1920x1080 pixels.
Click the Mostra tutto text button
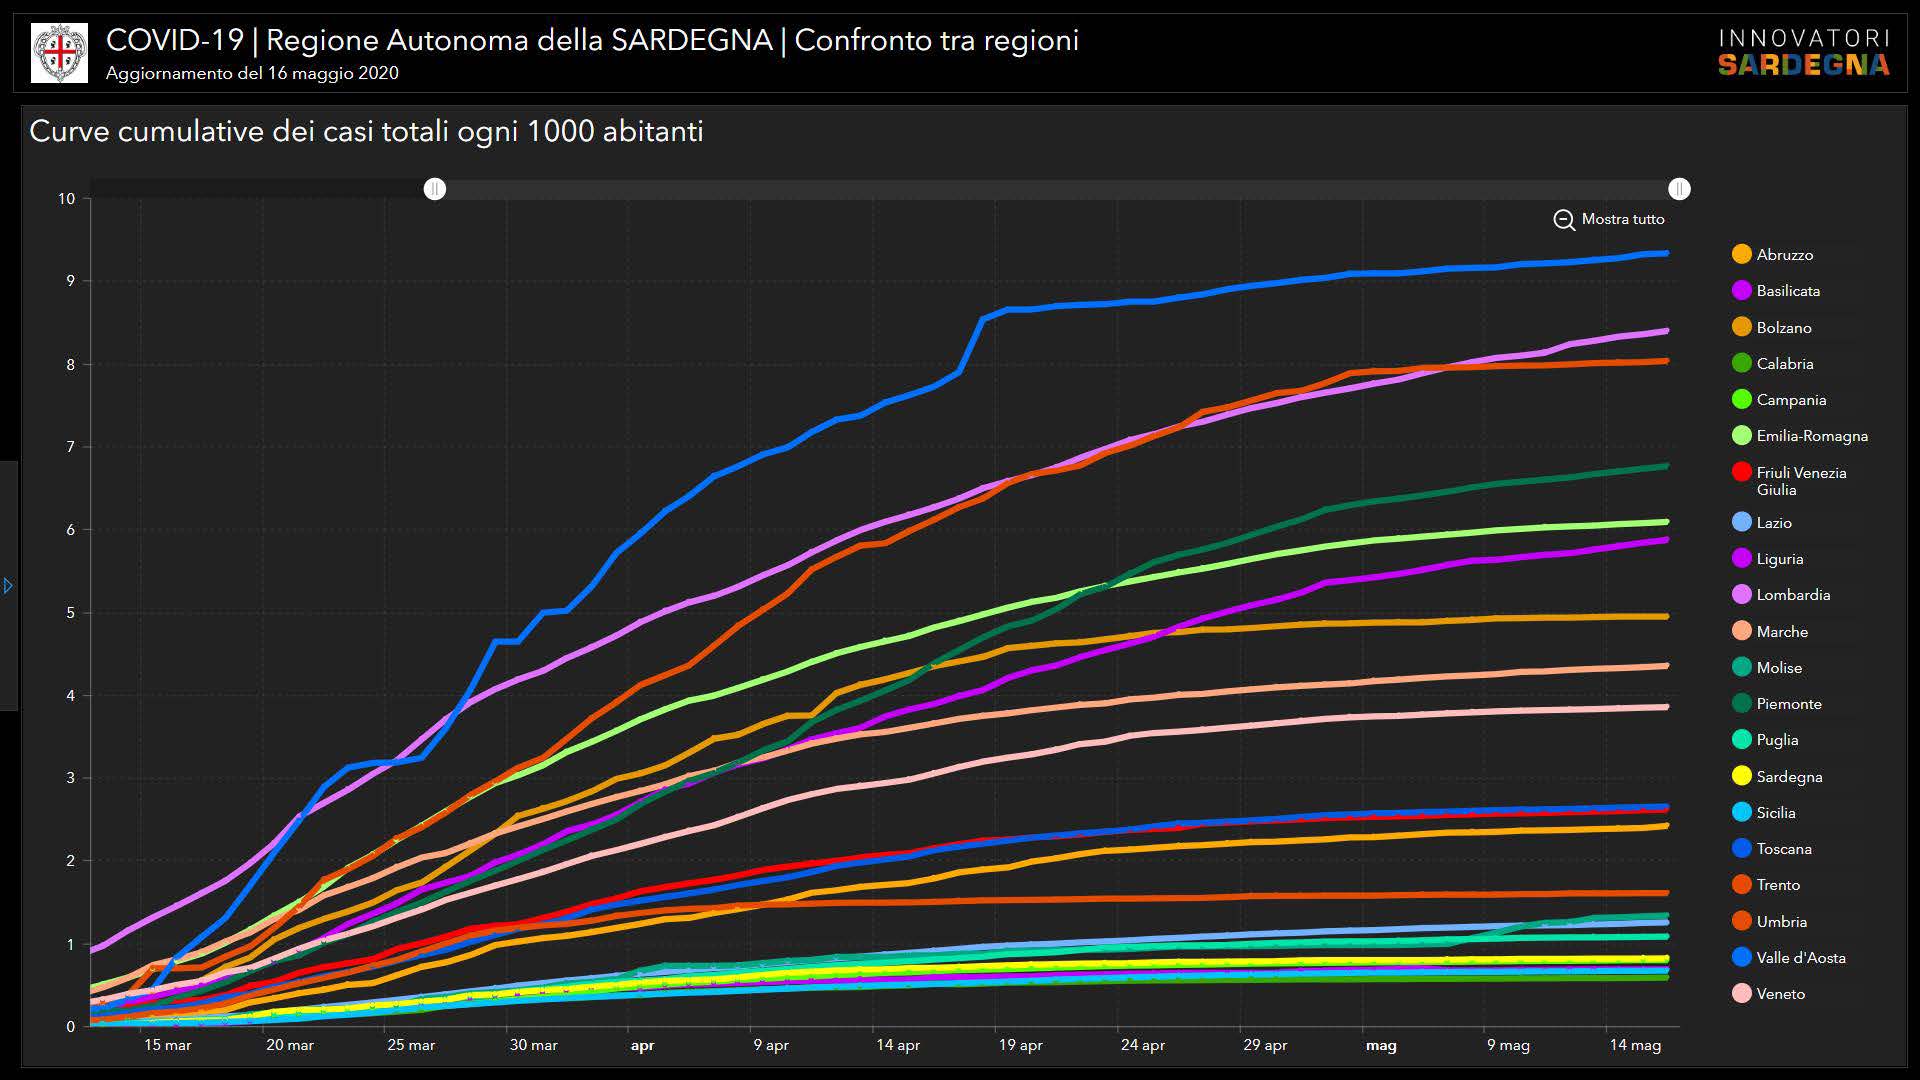pyautogui.click(x=1622, y=219)
